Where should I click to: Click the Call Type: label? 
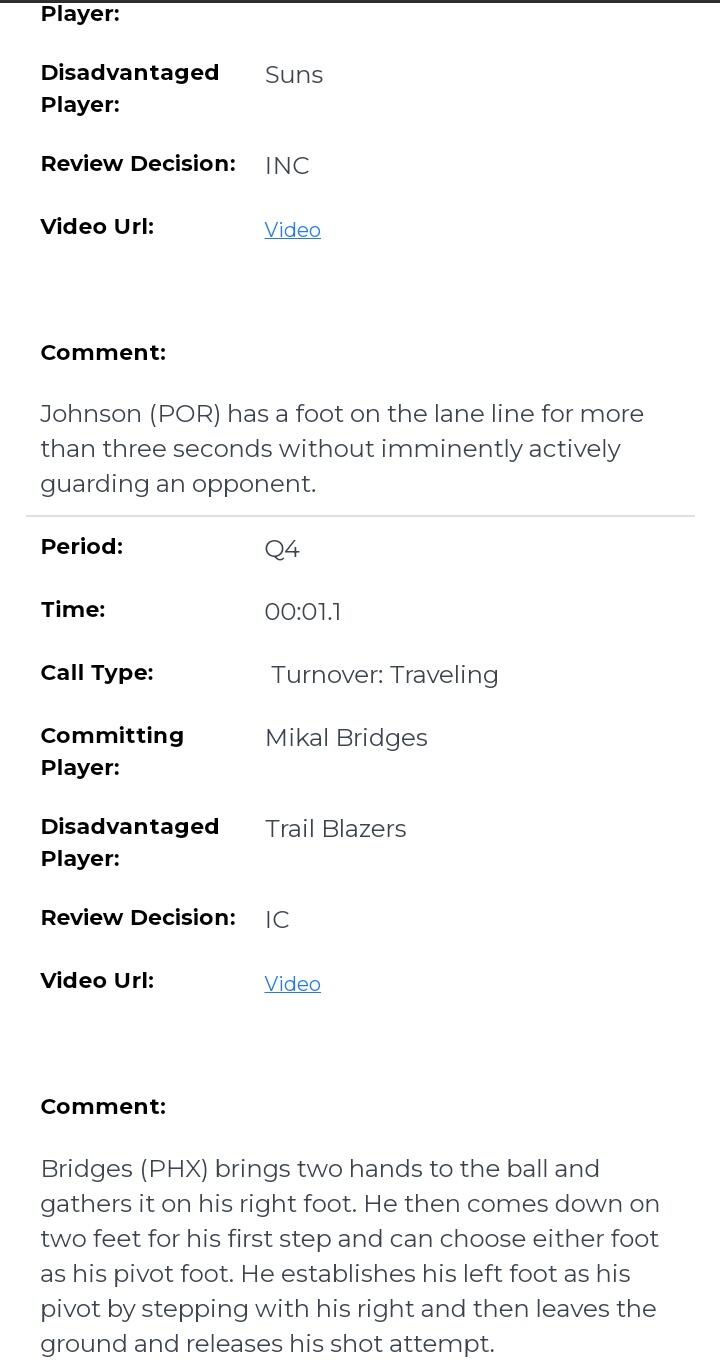click(97, 673)
